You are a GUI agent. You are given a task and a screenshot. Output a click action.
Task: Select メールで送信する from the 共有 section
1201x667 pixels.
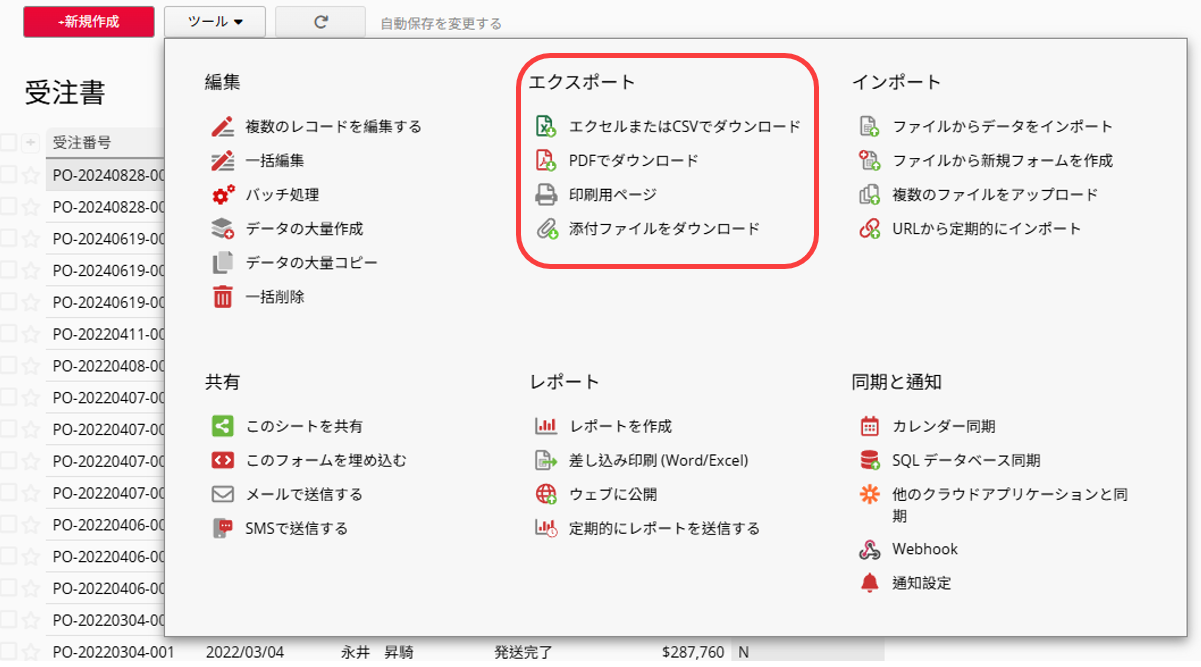point(304,495)
